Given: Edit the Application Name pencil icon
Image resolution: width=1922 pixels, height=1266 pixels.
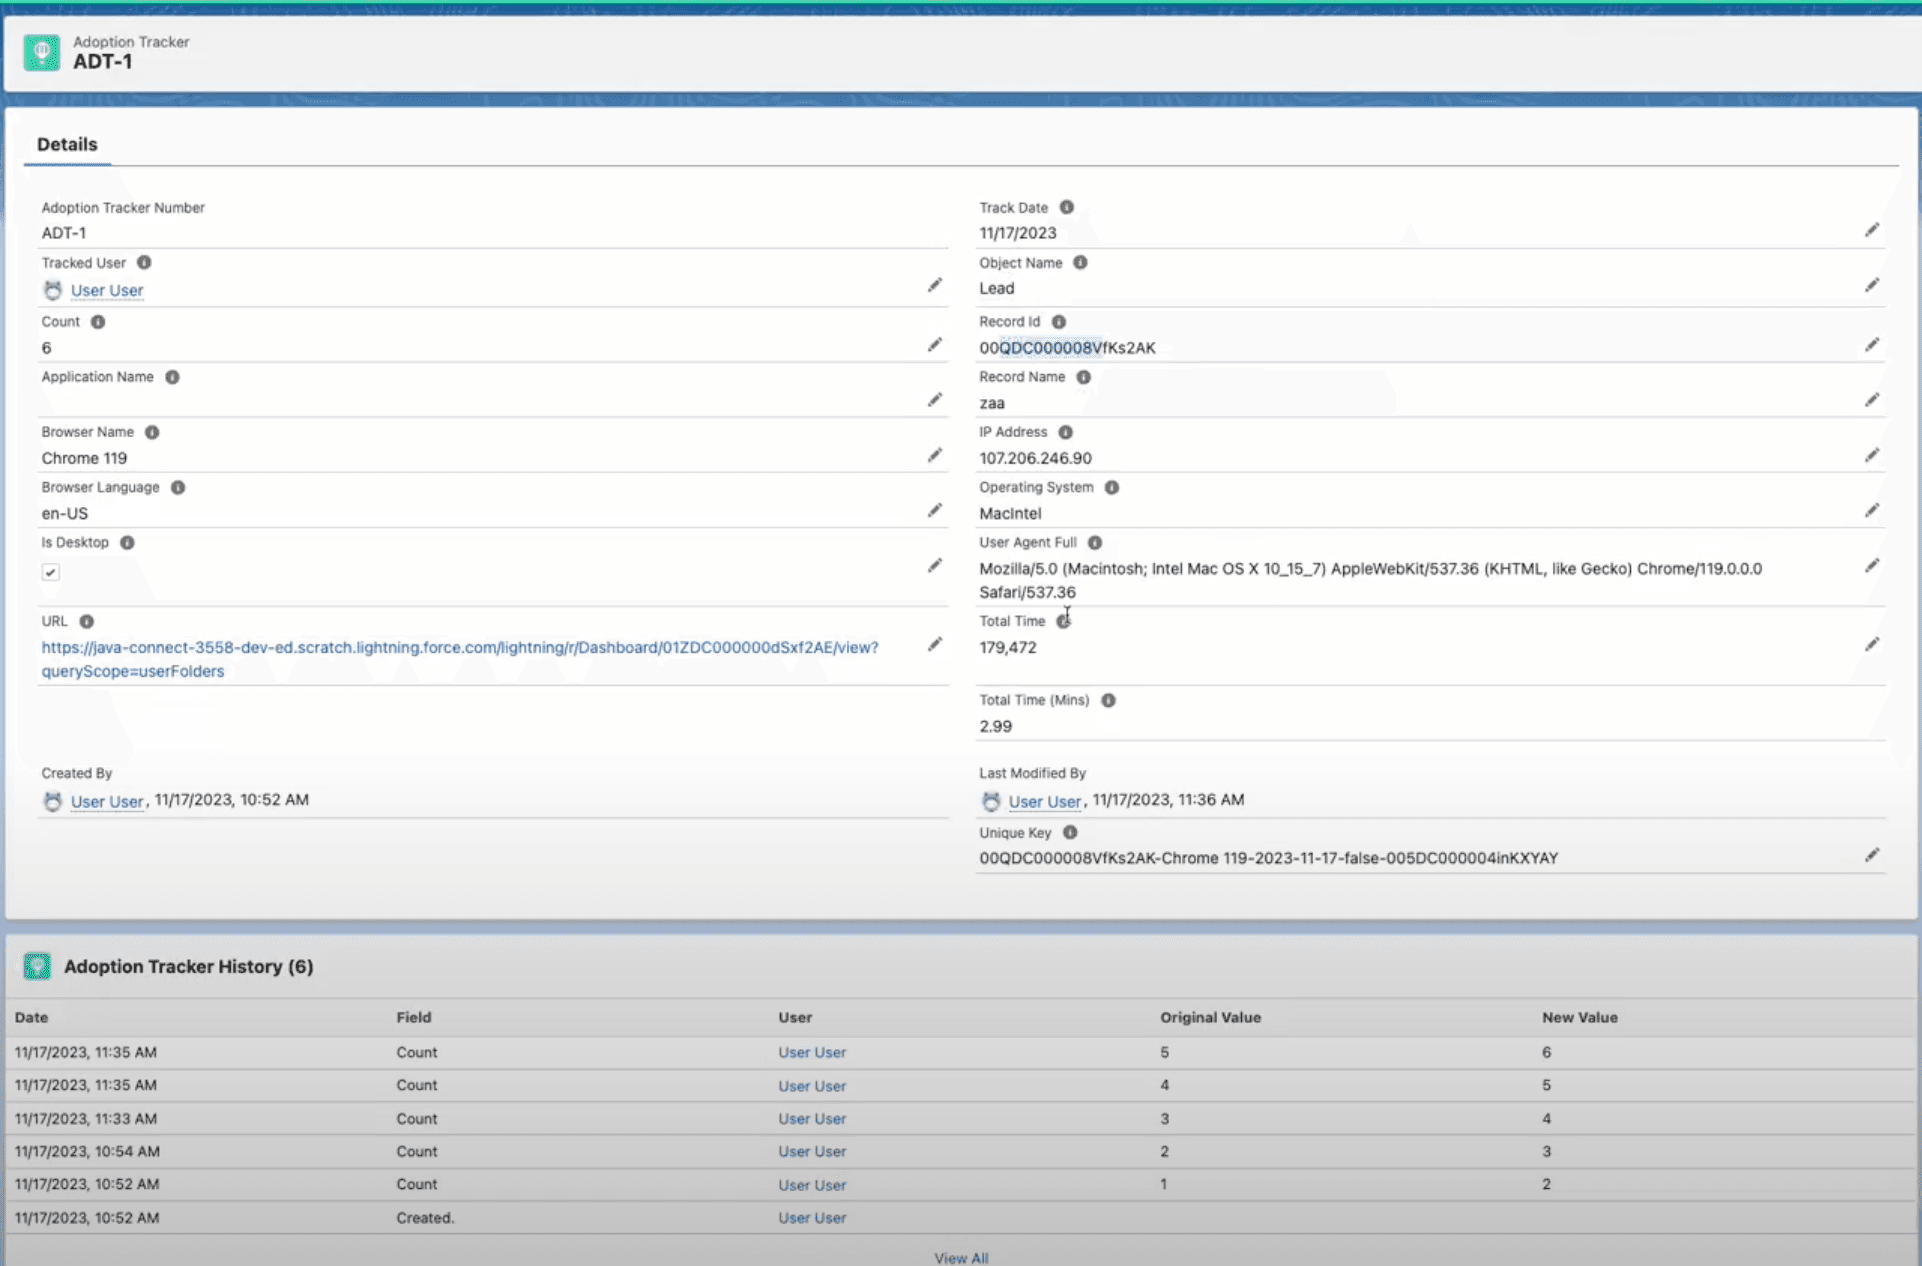Looking at the screenshot, I should [x=934, y=400].
